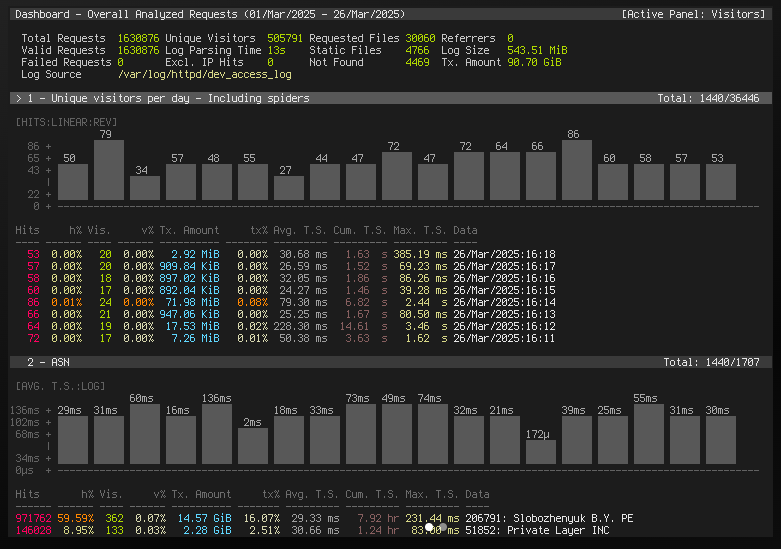Click the visitors chart bar labeled 50
The width and height of the screenshot is (781, 549).
click(x=73, y=182)
